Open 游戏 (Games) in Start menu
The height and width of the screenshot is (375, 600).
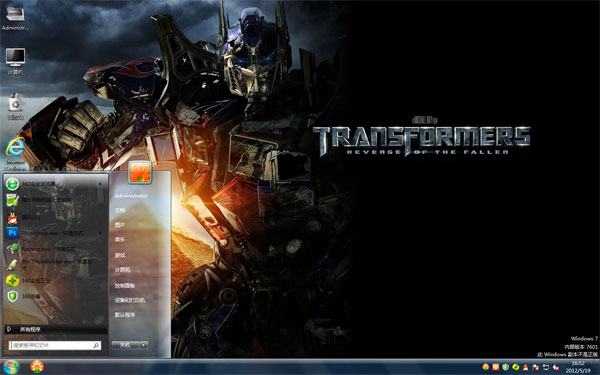point(120,255)
